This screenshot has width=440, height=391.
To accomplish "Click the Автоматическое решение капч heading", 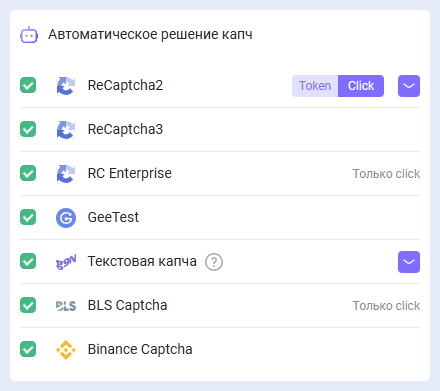I will point(150,34).
